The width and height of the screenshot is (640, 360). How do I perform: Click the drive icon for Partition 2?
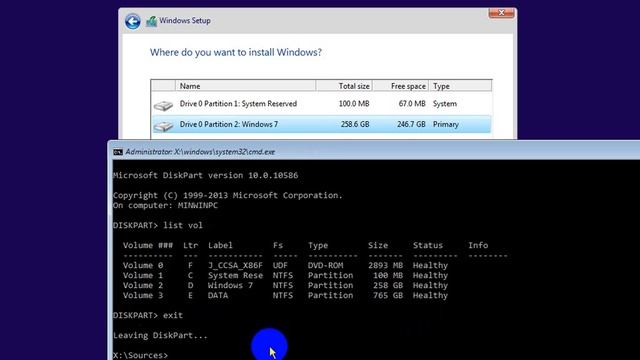163,126
